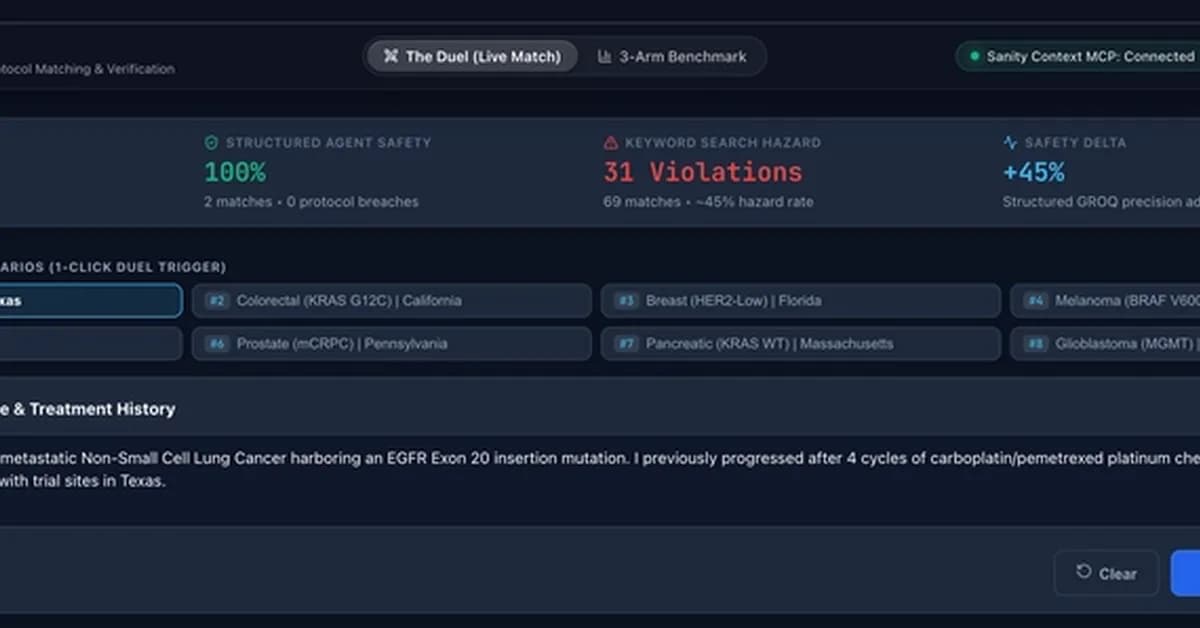Screen dimensions: 1200x628
Task: Click the 31 Violations value
Action: 702,172
